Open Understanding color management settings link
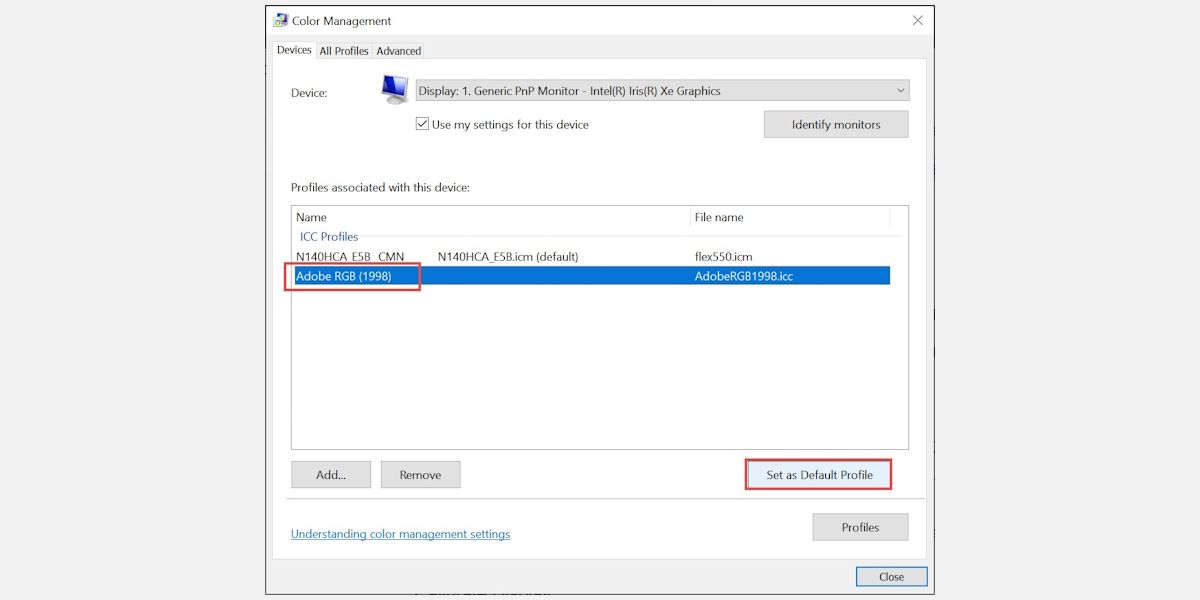This screenshot has height=600, width=1200. (400, 534)
